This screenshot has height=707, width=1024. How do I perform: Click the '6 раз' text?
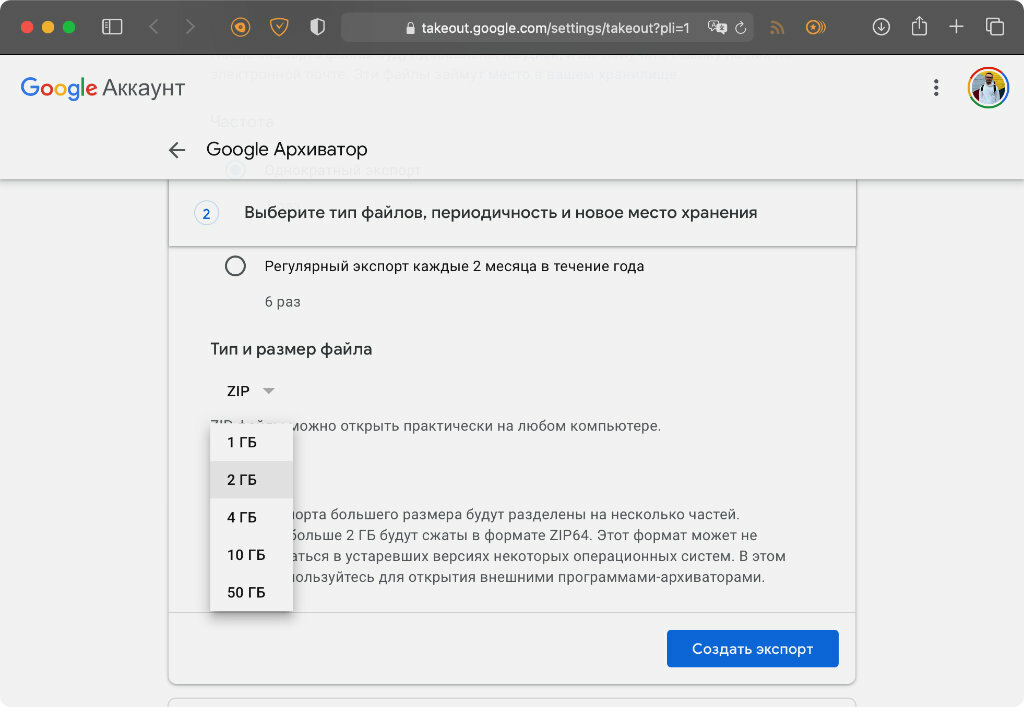[283, 302]
